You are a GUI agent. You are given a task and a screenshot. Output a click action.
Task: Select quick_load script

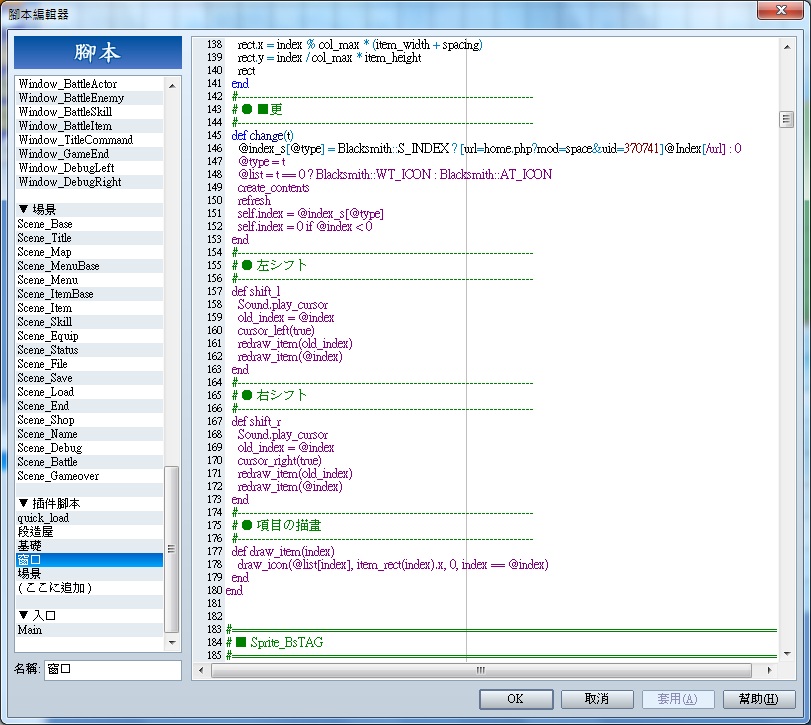click(89, 518)
